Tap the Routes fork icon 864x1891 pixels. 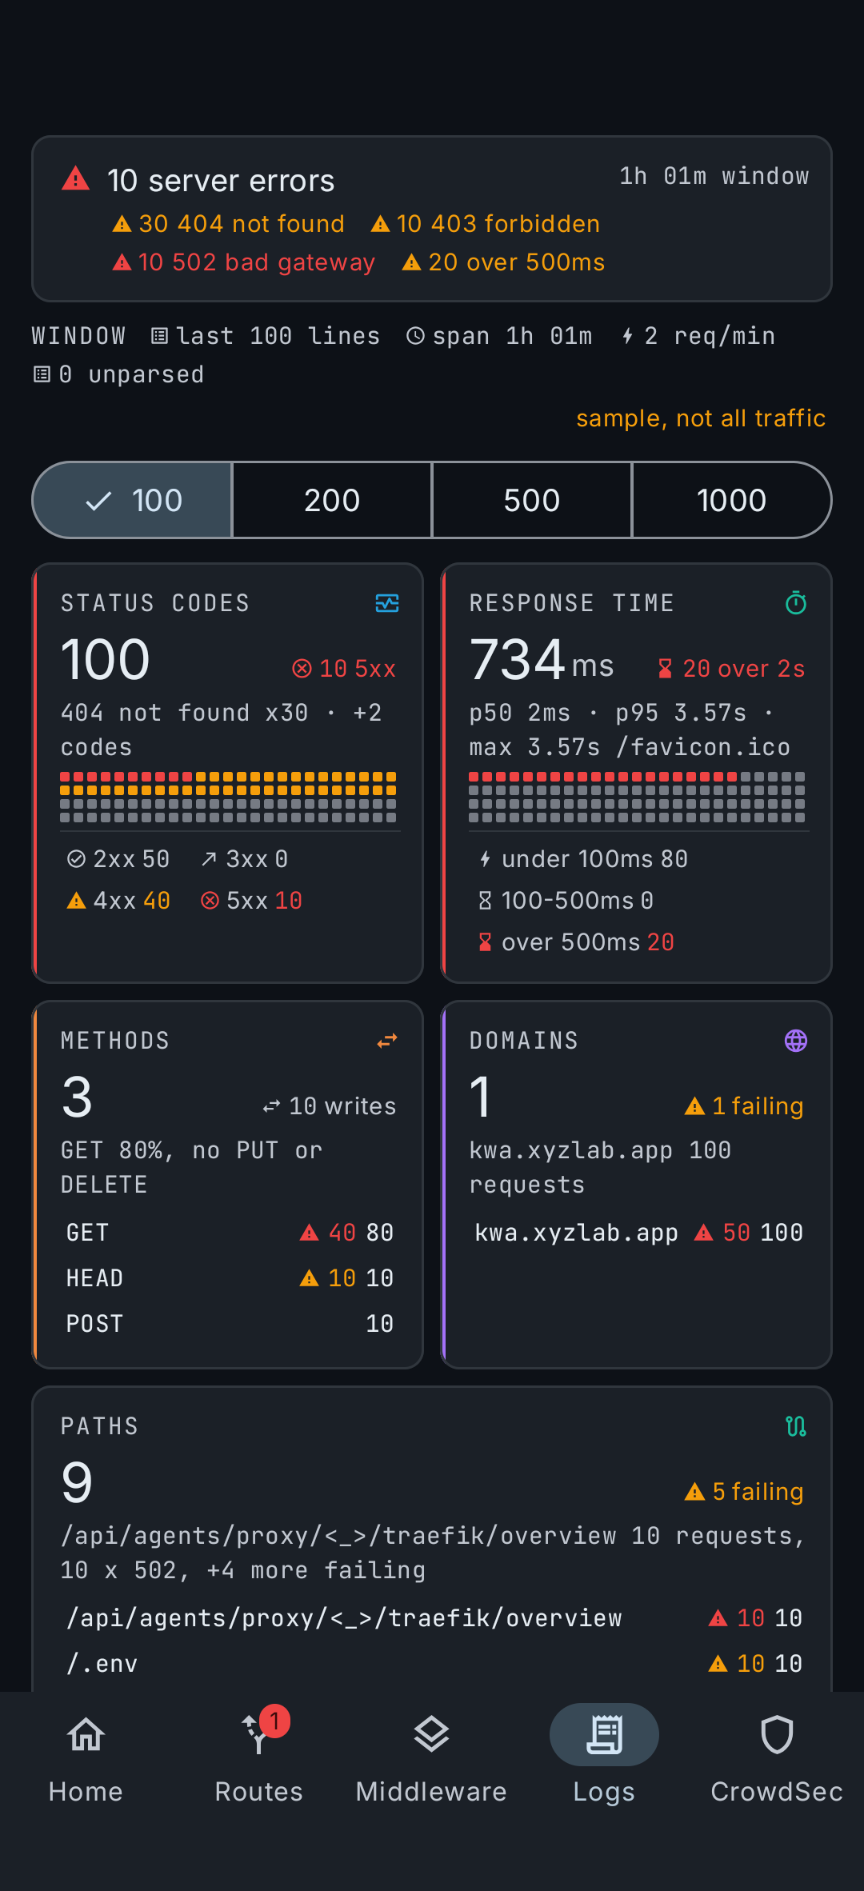(256, 1735)
